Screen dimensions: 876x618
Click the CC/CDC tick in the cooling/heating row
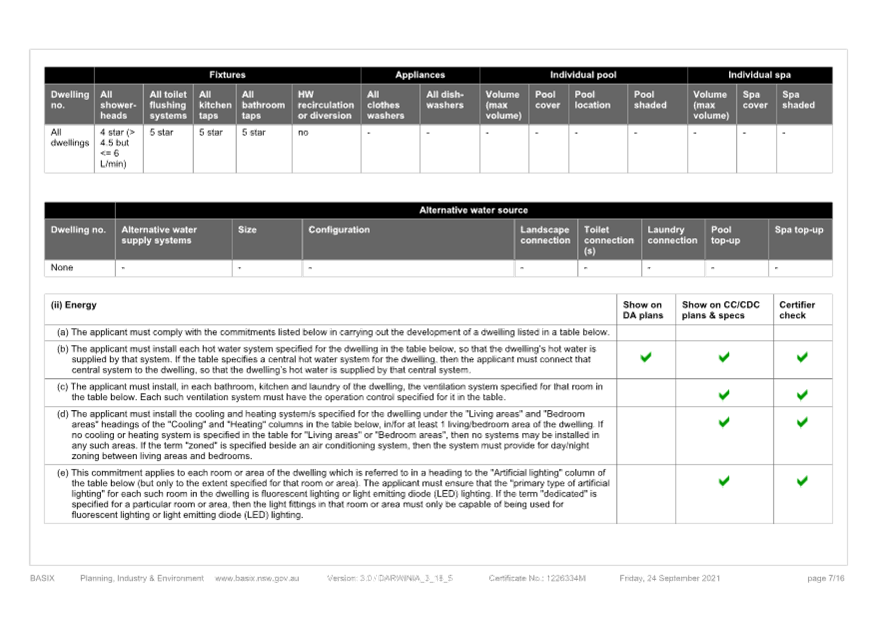point(724,423)
